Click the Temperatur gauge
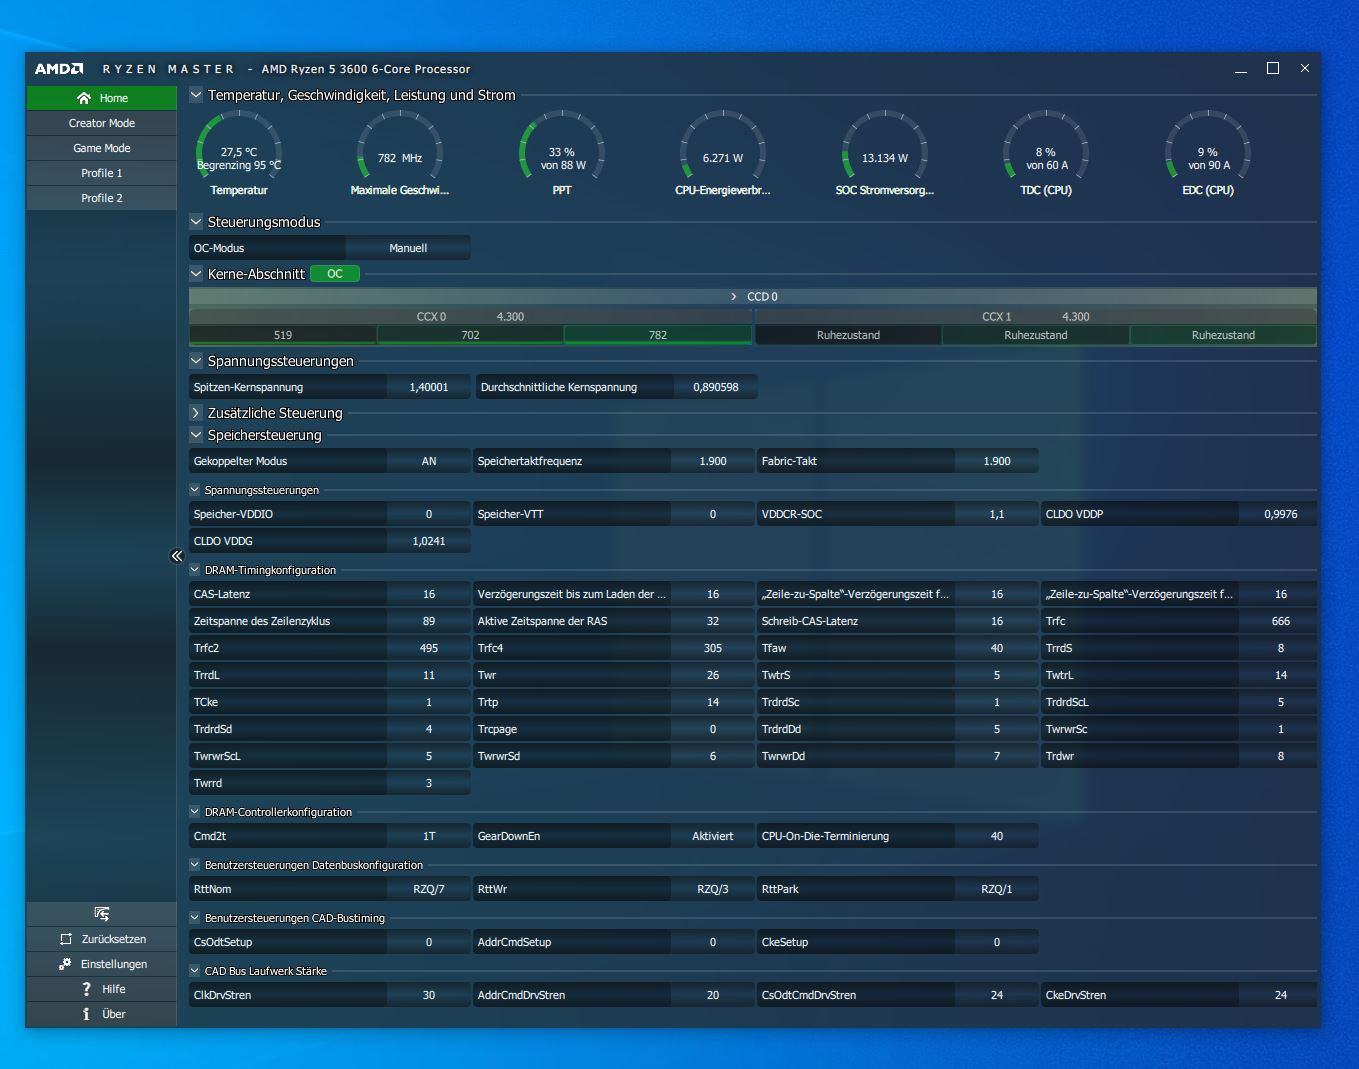Viewport: 1359px width, 1069px height. pos(239,152)
